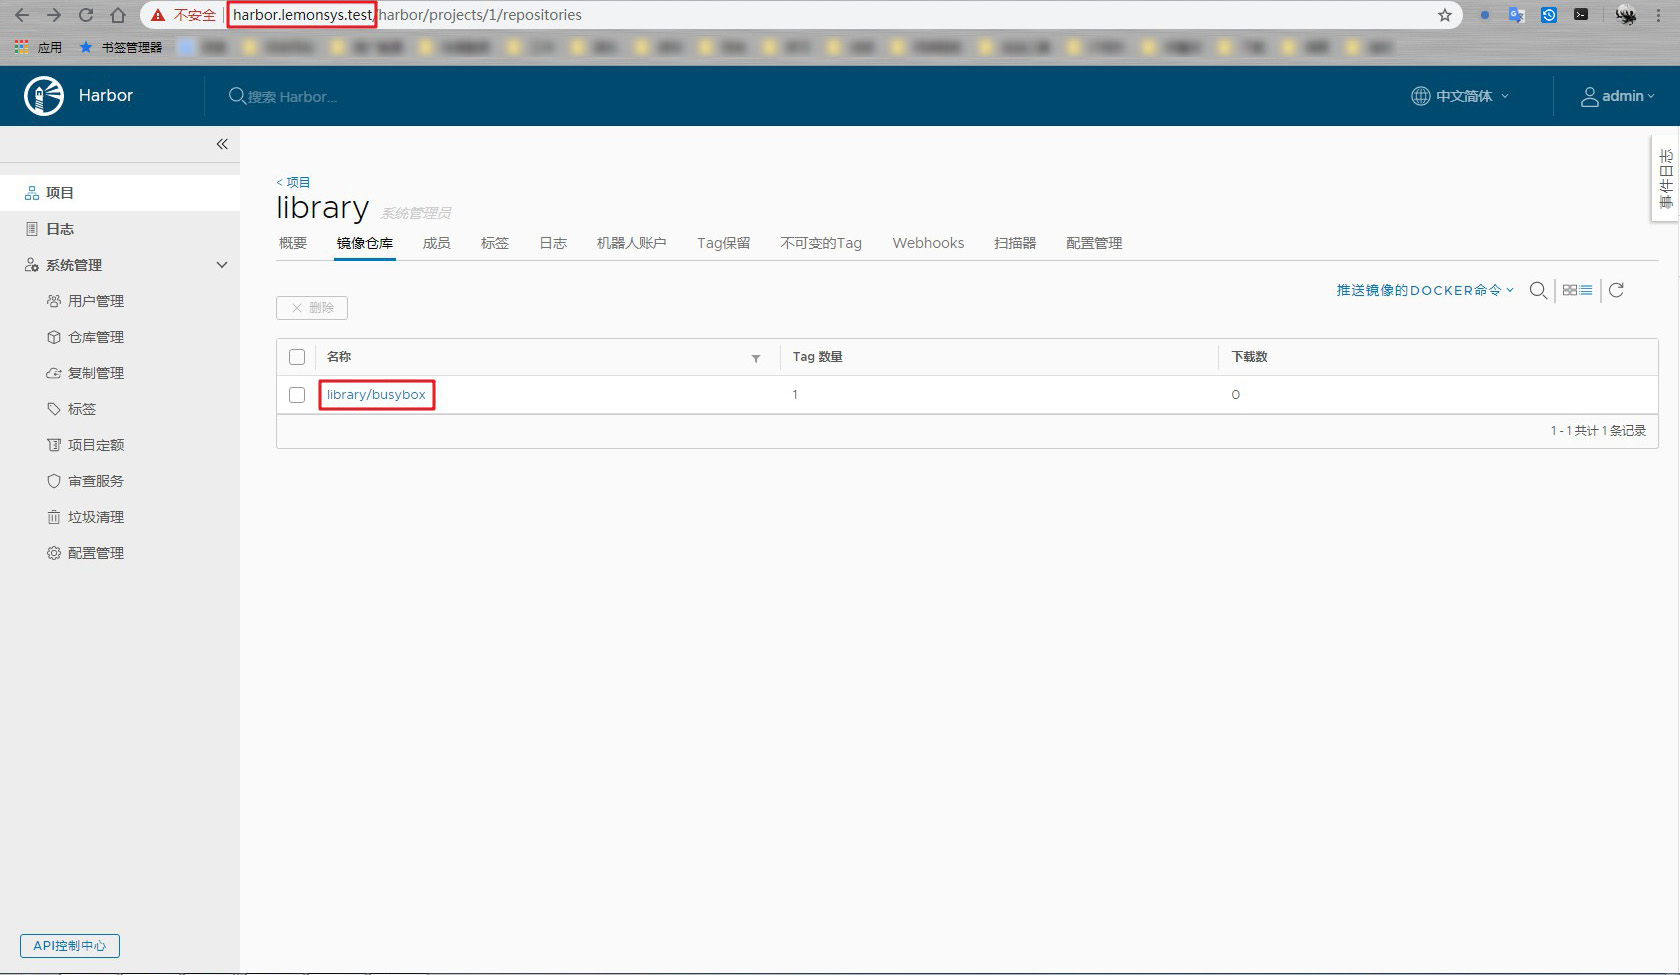Click the translate extension icon

(x=1516, y=15)
